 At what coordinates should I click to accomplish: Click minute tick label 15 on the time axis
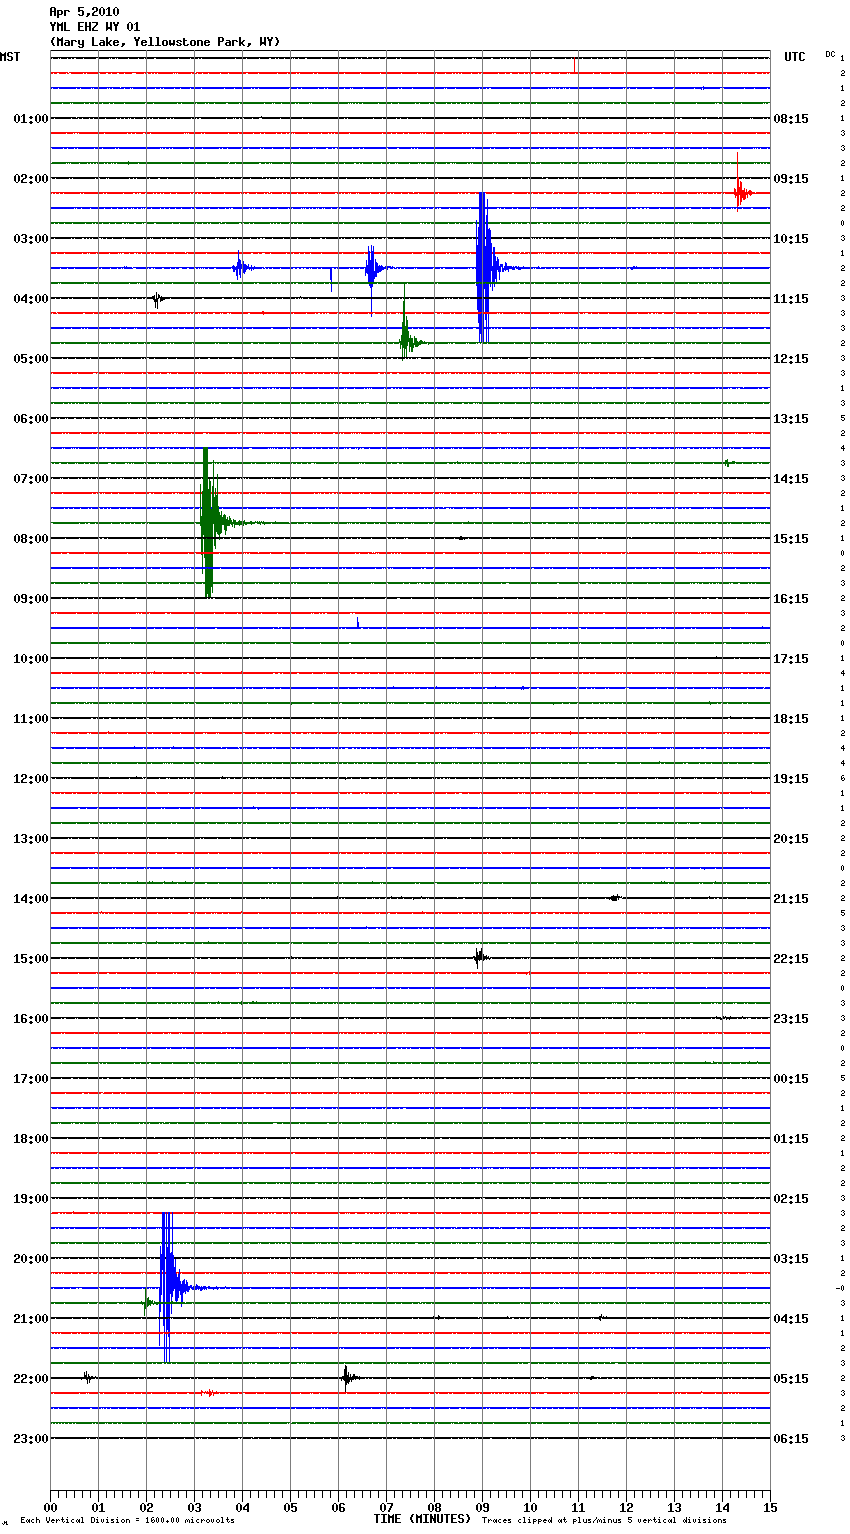click(x=770, y=1508)
